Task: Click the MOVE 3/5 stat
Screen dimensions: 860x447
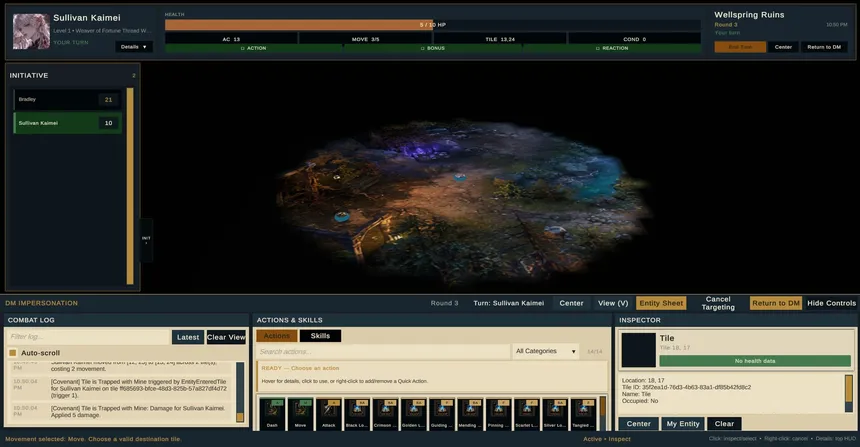Action: point(365,39)
